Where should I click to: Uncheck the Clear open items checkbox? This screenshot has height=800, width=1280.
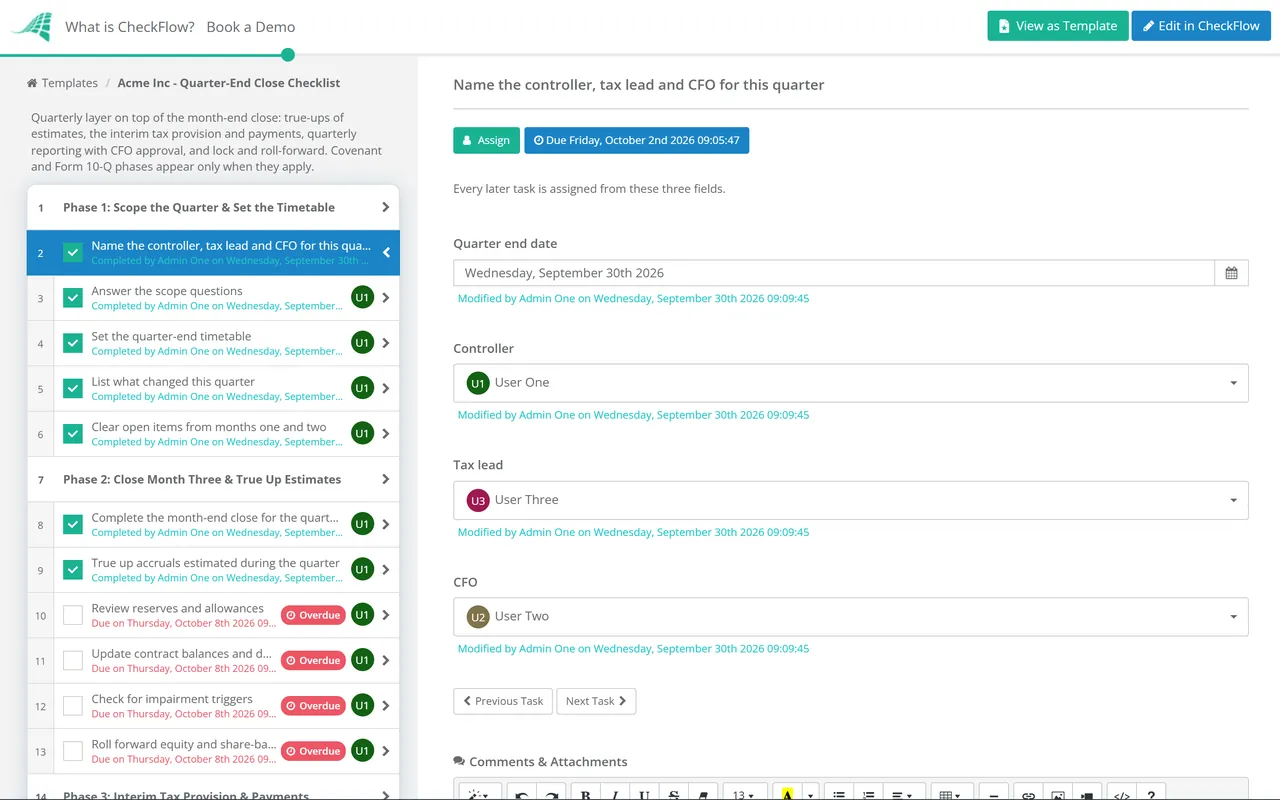point(73,434)
